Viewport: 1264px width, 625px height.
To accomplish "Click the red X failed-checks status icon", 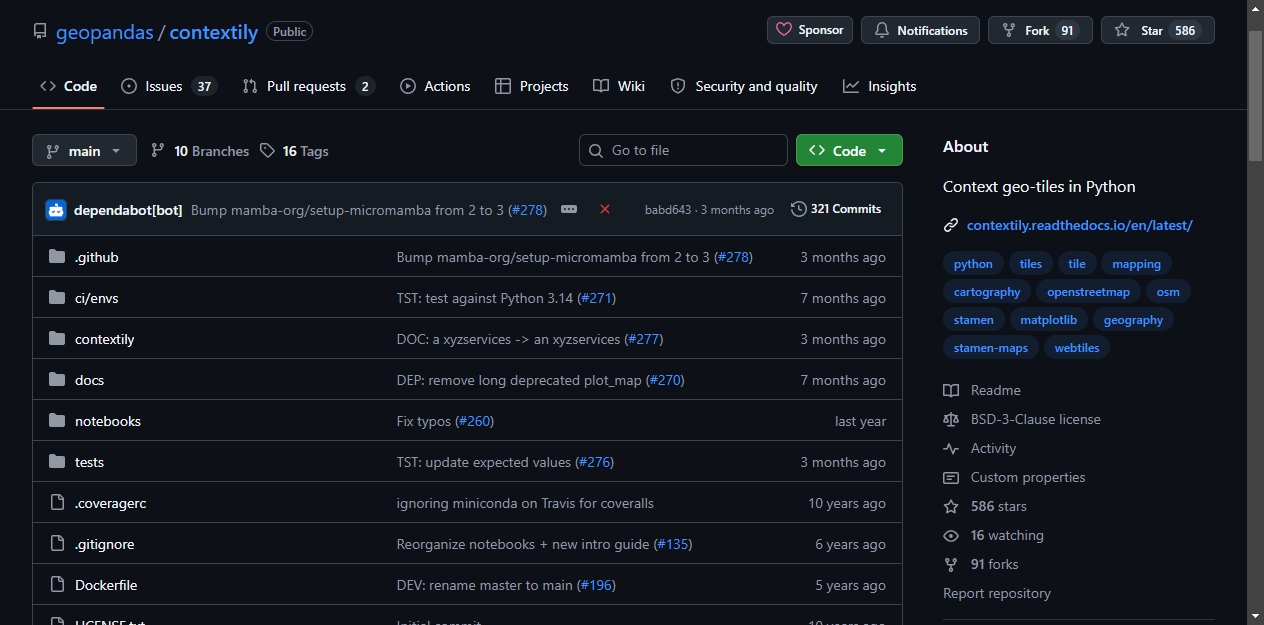I will [x=605, y=209].
